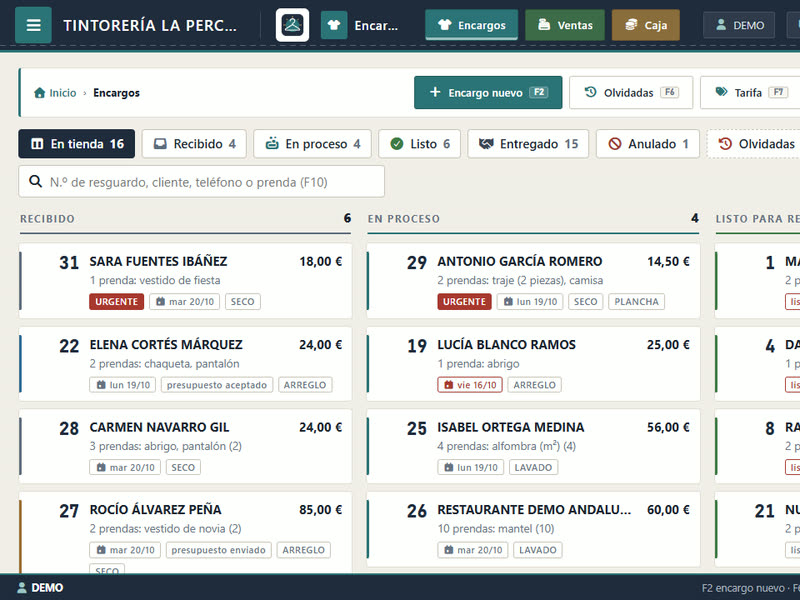This screenshot has height=600, width=800.
Task: Click the calendar icon on order 26's mar 20/10 tag
Action: (448, 550)
